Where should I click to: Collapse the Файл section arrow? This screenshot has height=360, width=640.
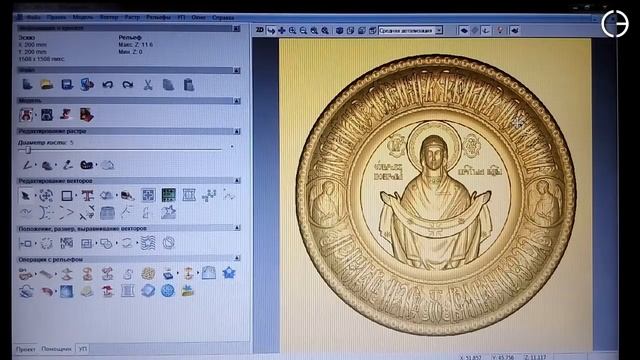coord(236,71)
